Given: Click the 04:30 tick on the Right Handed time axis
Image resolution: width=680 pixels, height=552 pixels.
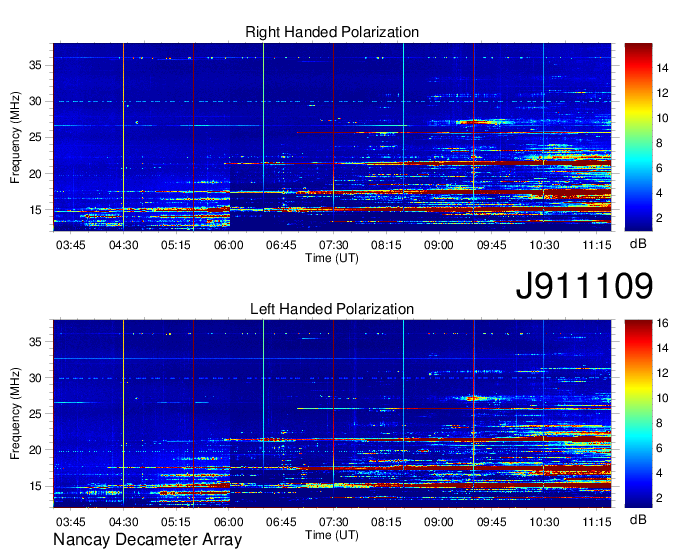Looking at the screenshot, I should 124,245.
